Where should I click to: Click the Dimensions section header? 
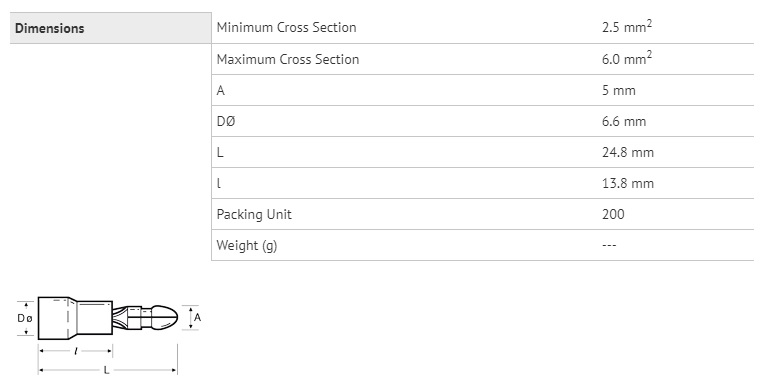(x=50, y=28)
